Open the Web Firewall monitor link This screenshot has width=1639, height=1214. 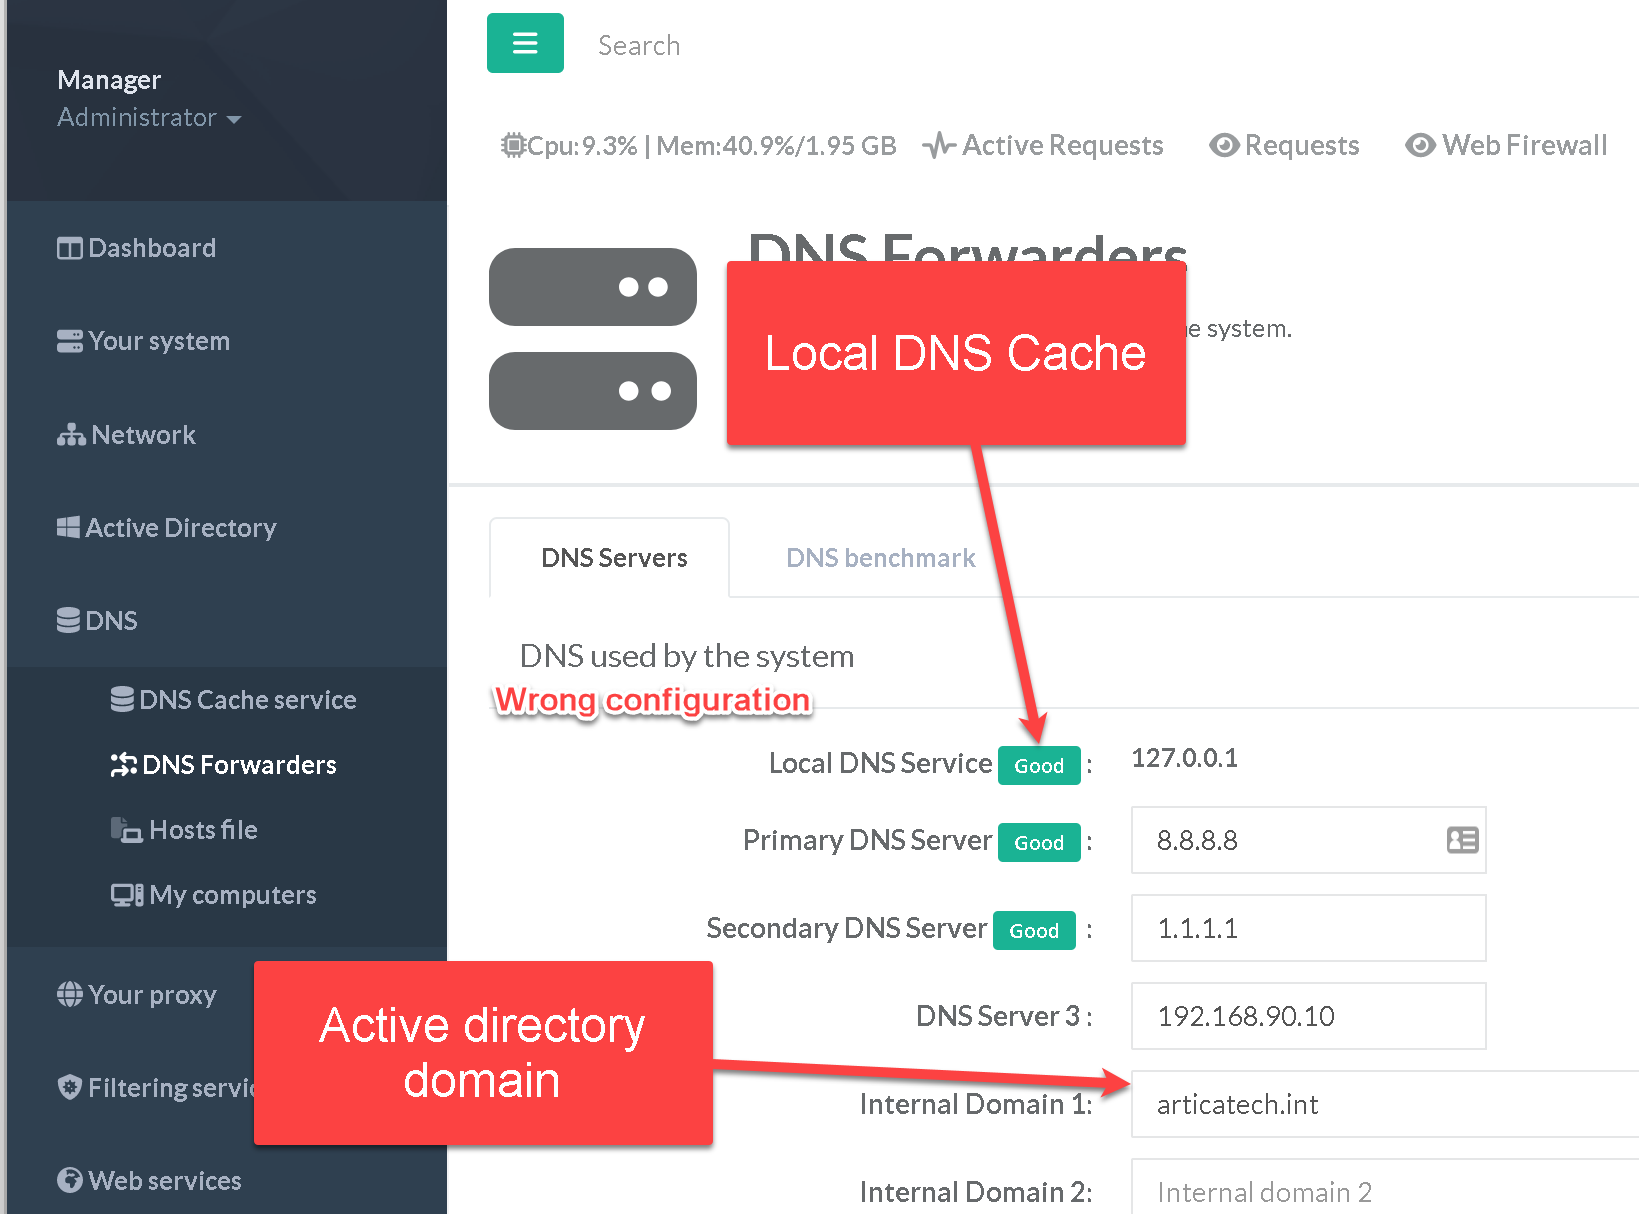(x=1506, y=146)
